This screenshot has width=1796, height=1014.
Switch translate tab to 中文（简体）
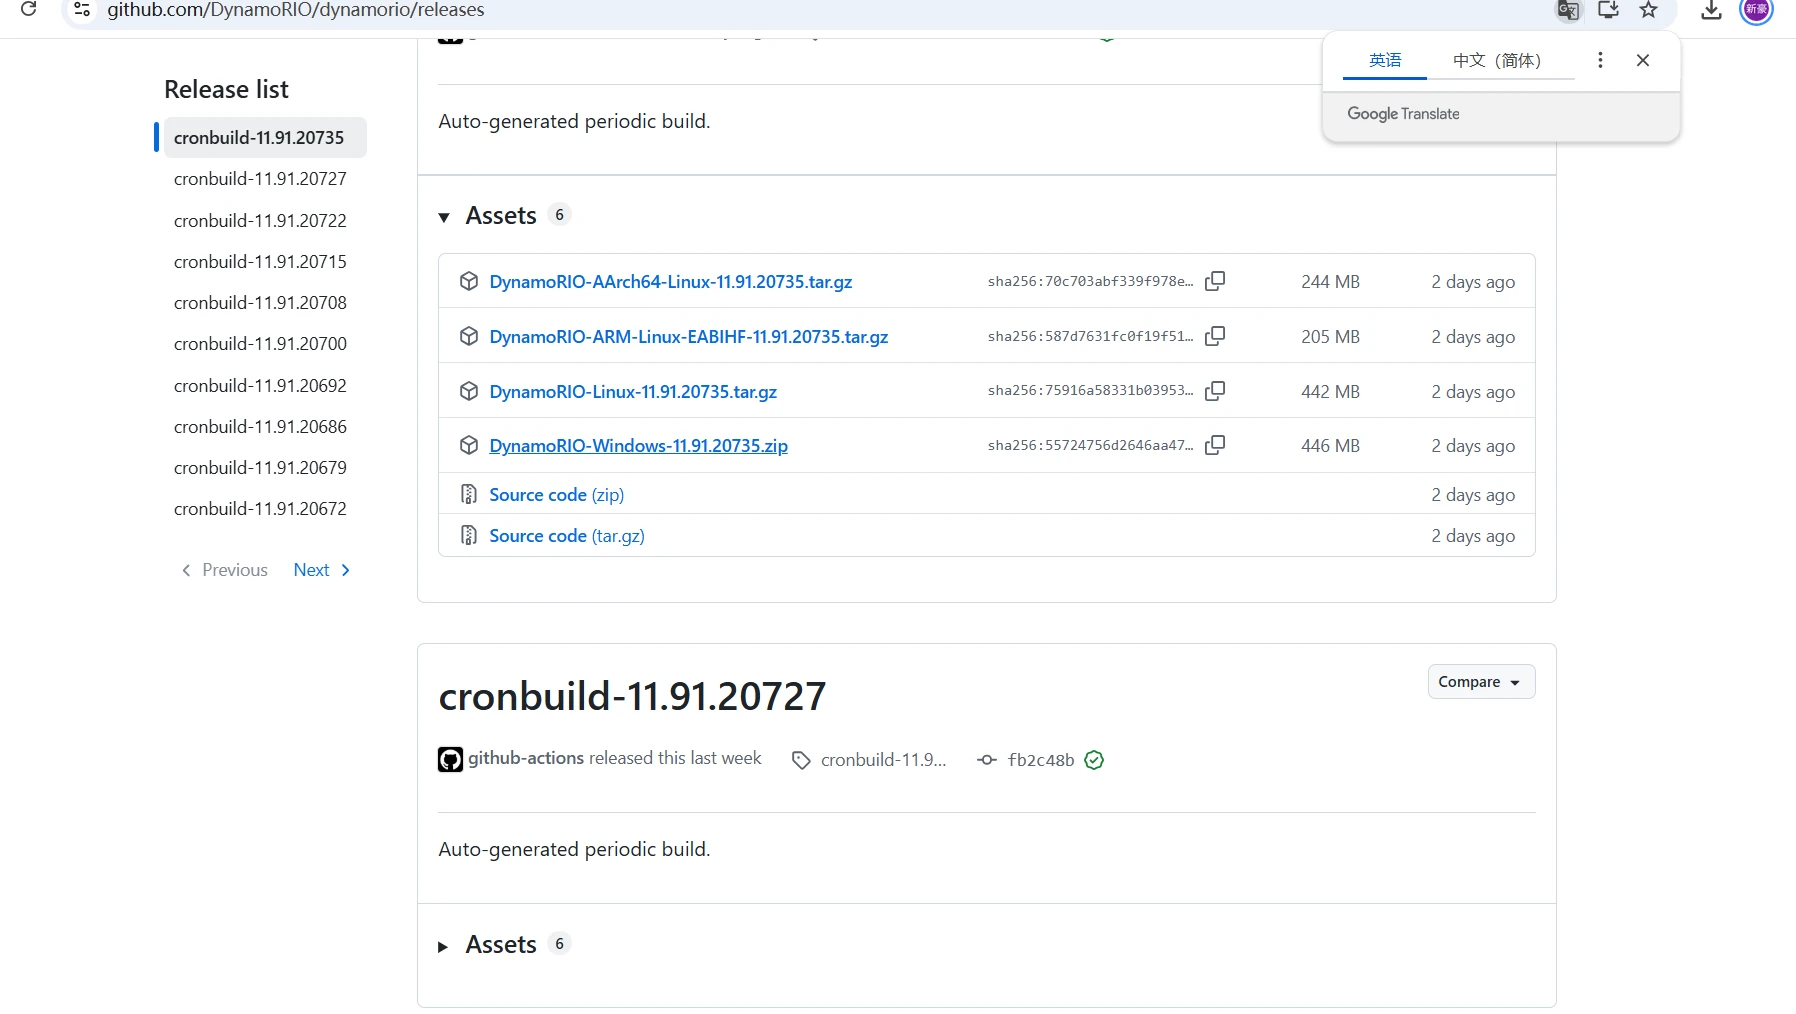click(x=1496, y=60)
